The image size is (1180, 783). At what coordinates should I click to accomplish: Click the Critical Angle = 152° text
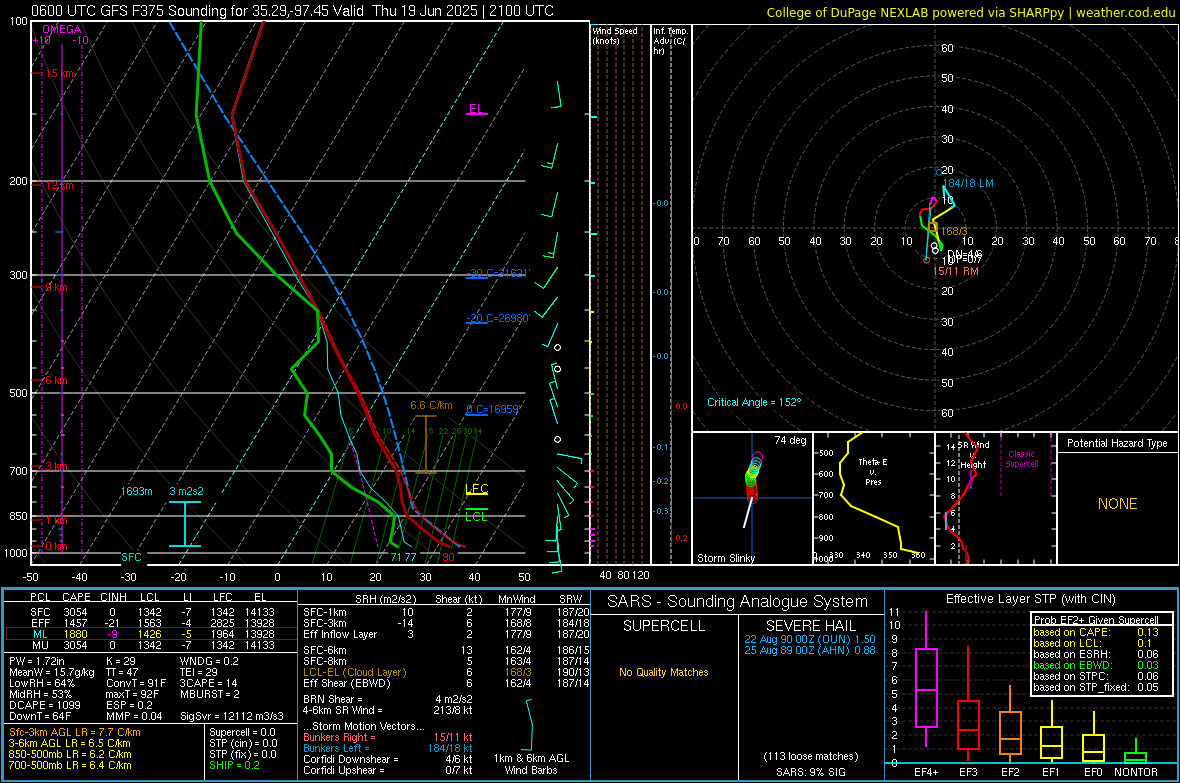(x=754, y=402)
